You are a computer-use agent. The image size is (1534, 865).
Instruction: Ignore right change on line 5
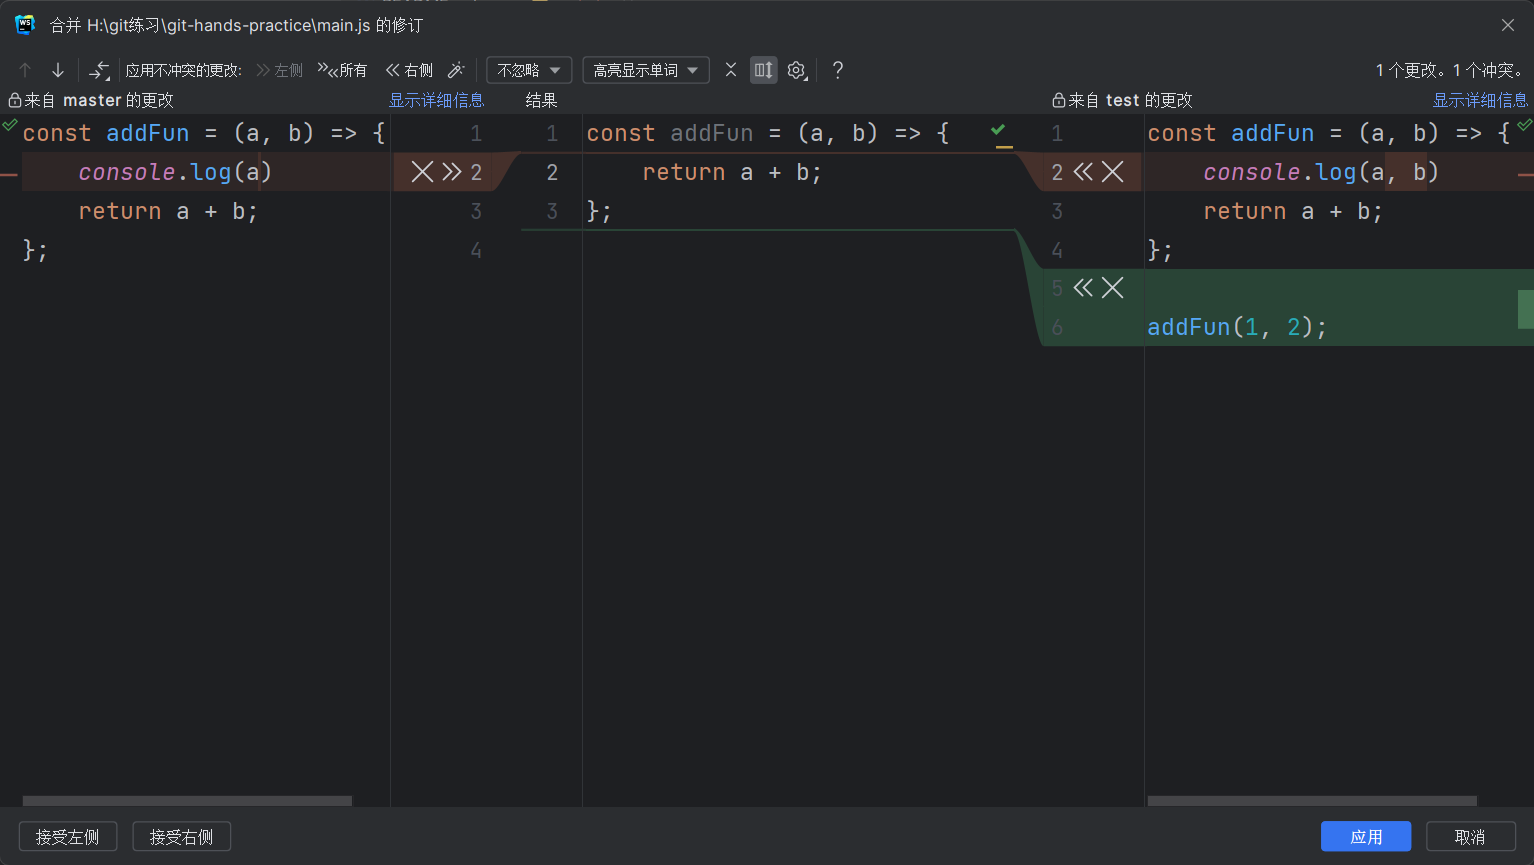tap(1113, 288)
